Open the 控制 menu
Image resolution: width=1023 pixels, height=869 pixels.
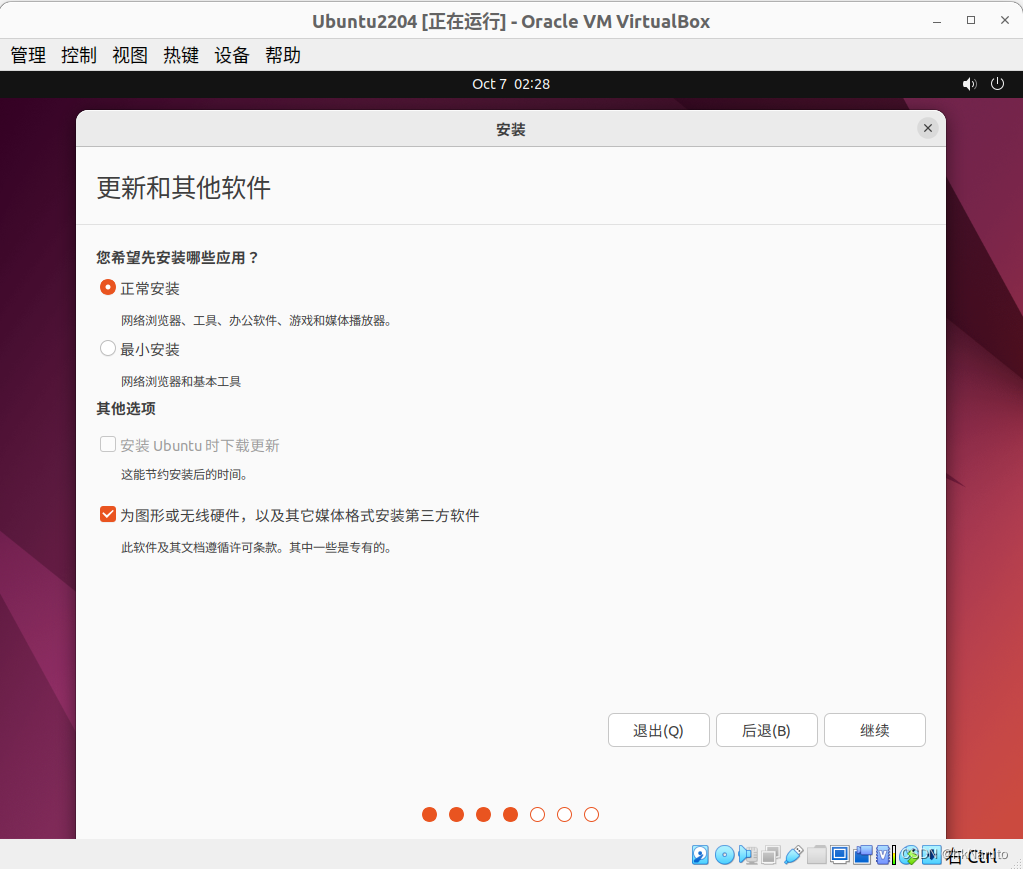(x=79, y=55)
